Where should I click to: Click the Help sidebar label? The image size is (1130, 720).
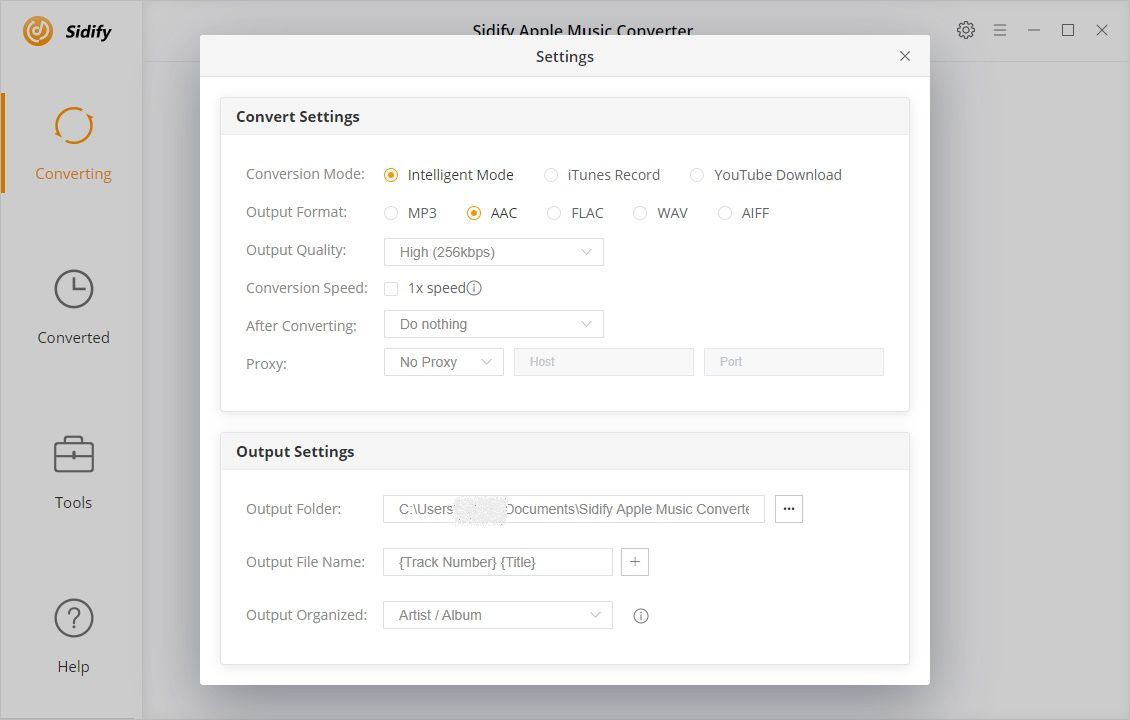(74, 667)
